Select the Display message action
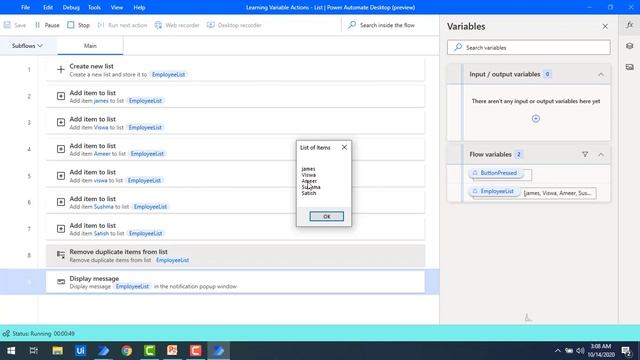Viewport: 640px width, 360px height. (235, 282)
